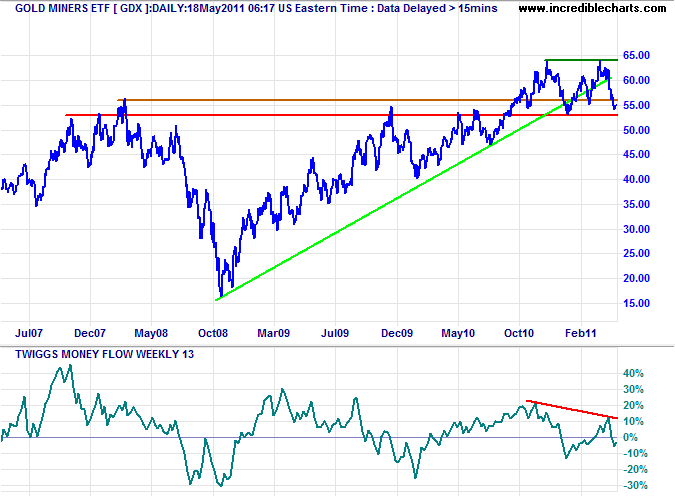Screen dimensions: 675x500
Task: Click the 0% money flow axis label
Action: pyautogui.click(x=630, y=437)
